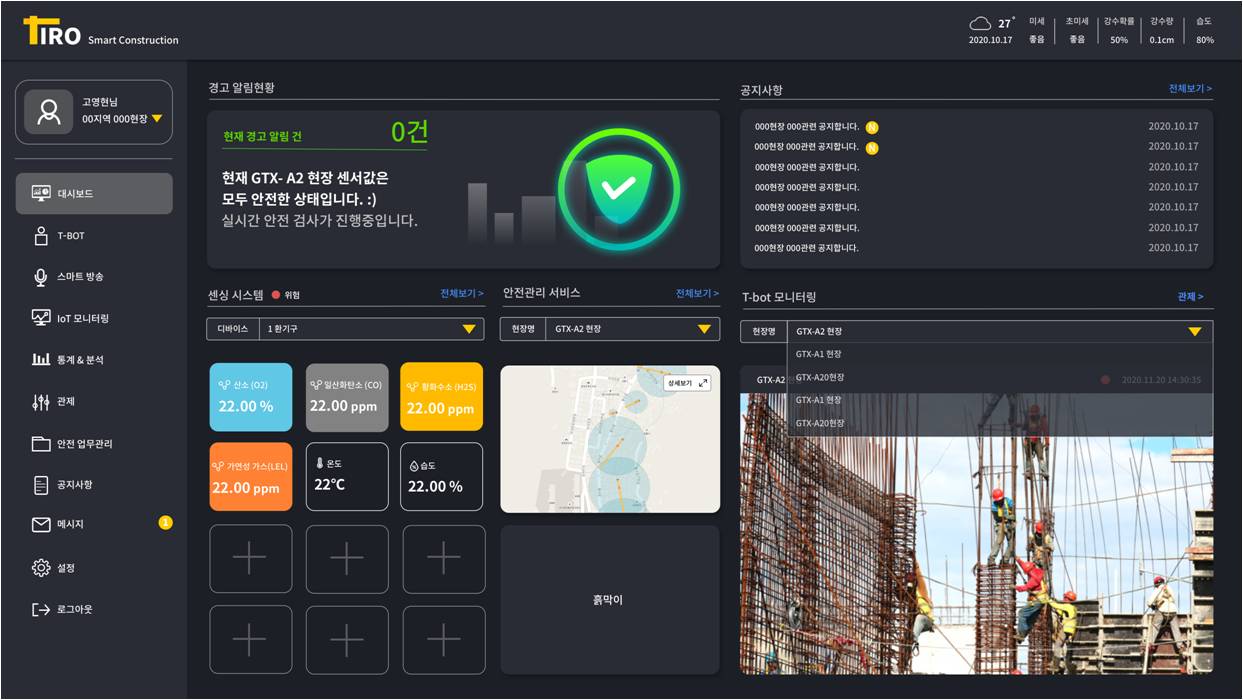Click the user profile avatar icon
1243x700 pixels.
point(48,112)
